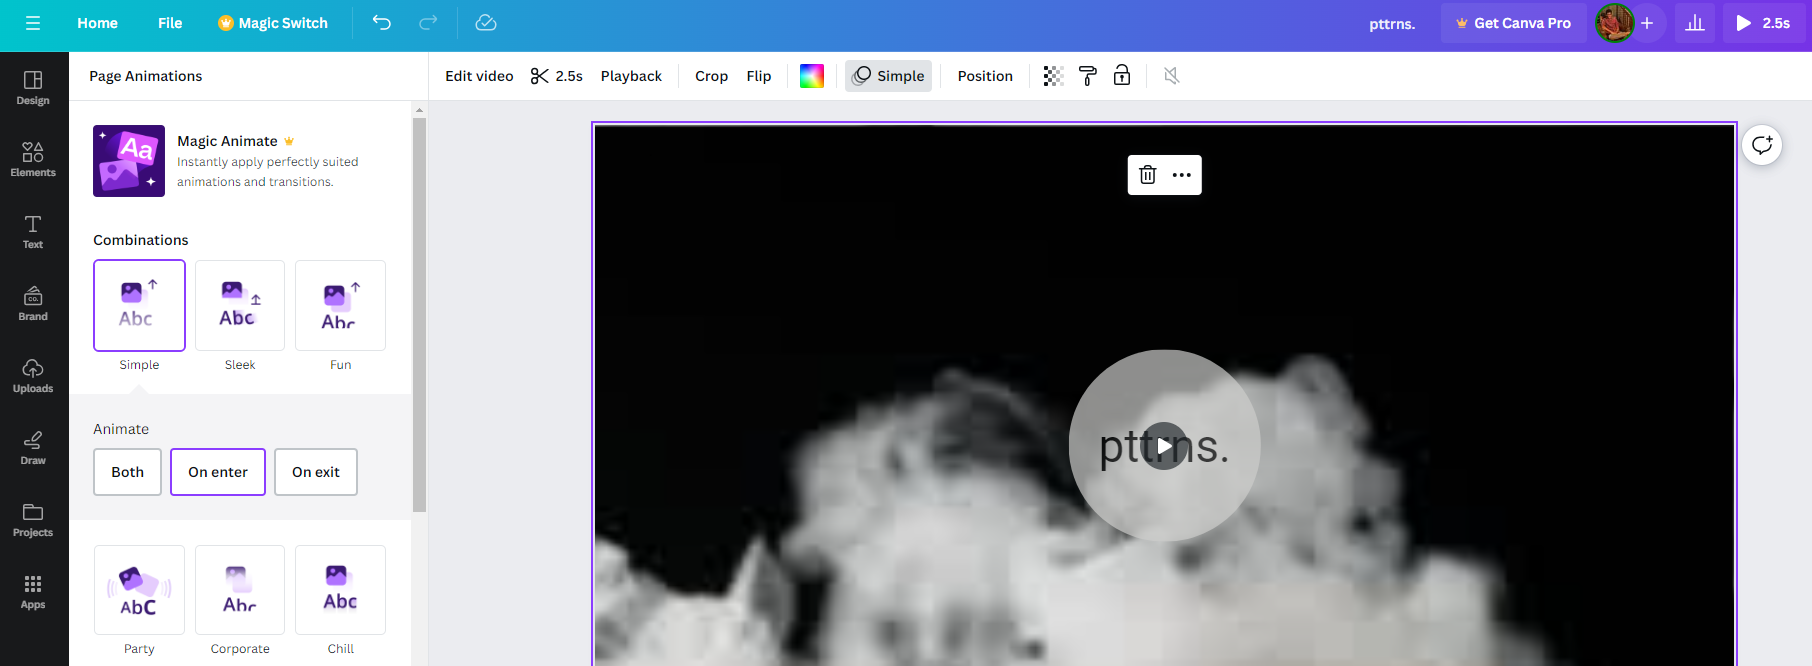Choose the Simple animation combination
The width and height of the screenshot is (1812, 666).
tap(139, 305)
